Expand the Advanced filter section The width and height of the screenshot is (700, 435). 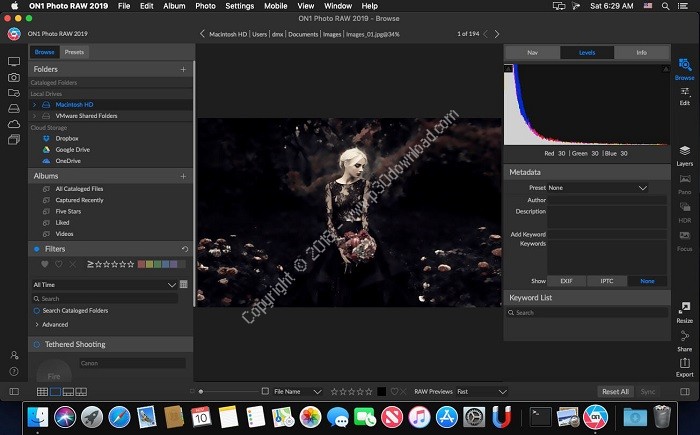[x=55, y=324]
